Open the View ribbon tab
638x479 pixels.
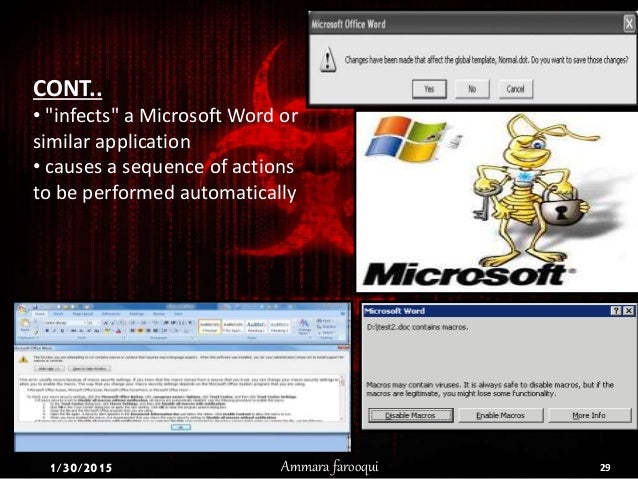(178, 314)
